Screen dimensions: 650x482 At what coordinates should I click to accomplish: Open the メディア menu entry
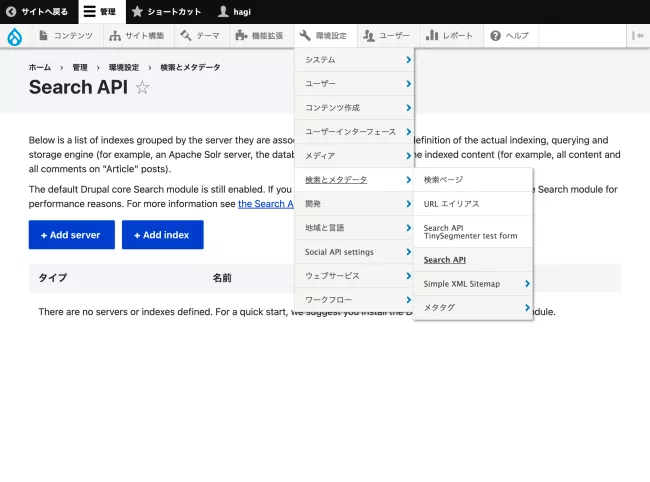(354, 156)
